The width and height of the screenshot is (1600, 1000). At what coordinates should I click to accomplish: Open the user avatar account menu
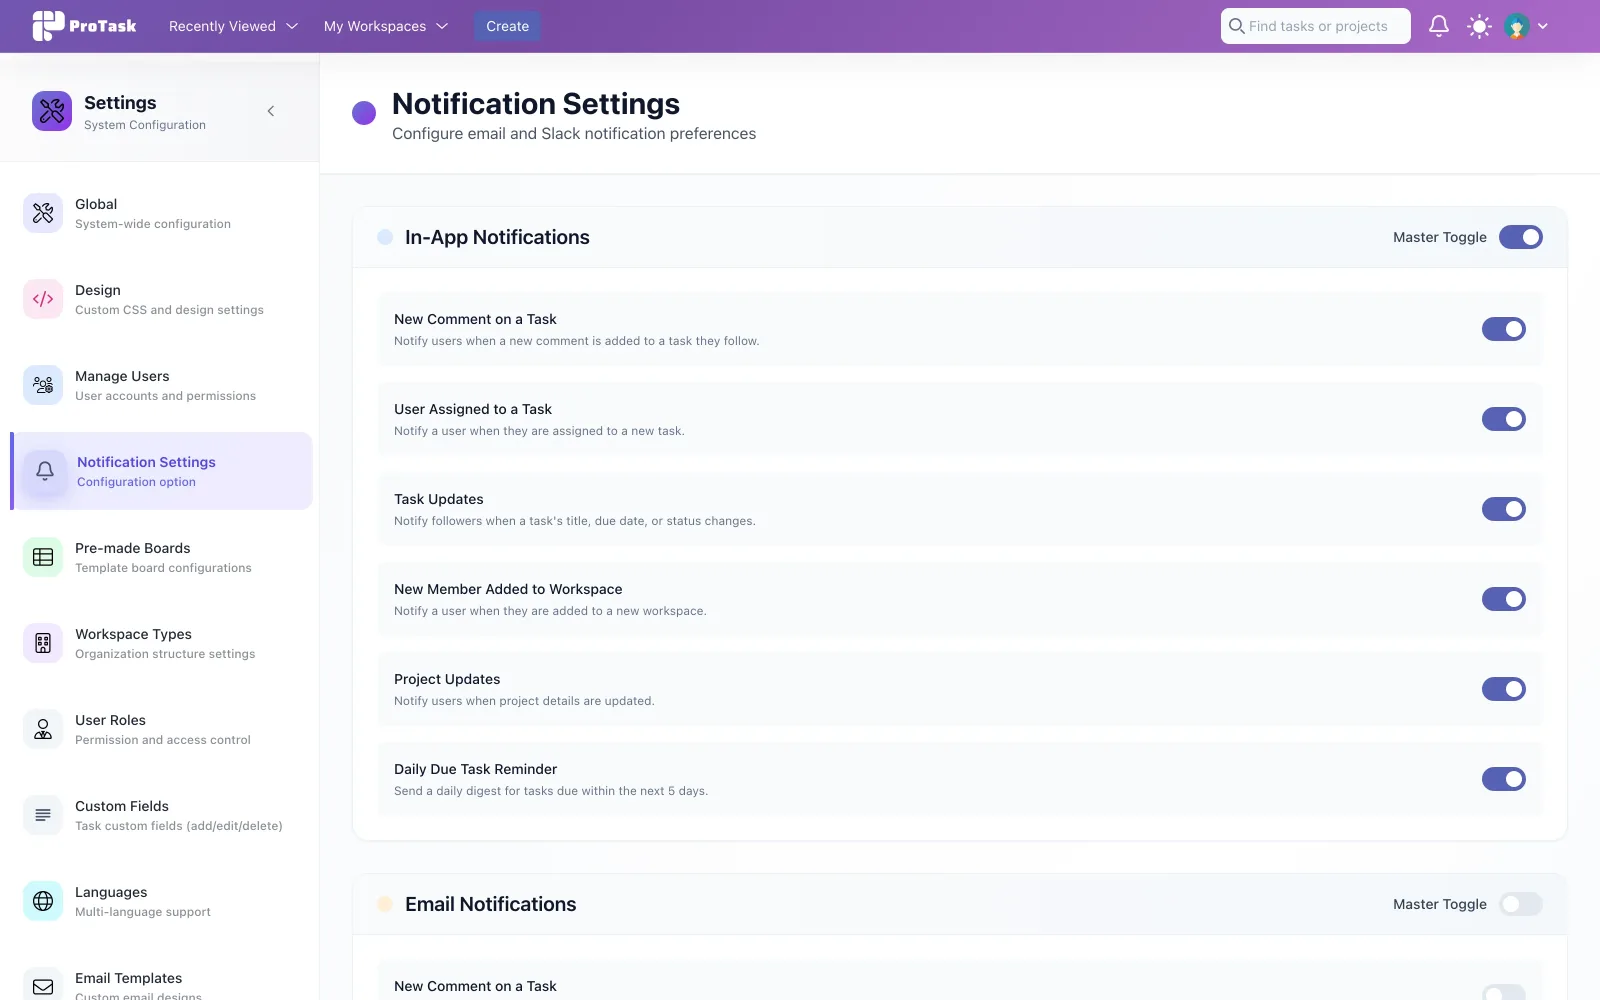coord(1526,26)
